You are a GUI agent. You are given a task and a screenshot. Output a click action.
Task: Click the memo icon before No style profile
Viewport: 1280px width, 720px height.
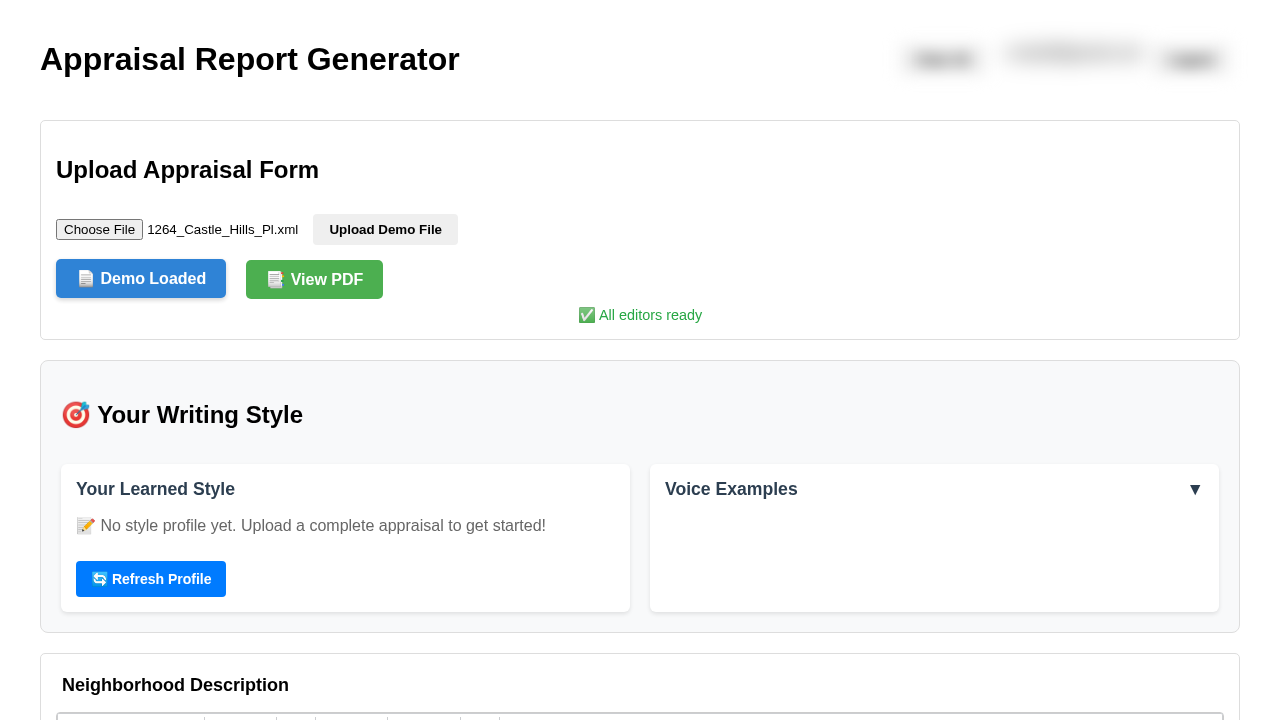(x=86, y=526)
